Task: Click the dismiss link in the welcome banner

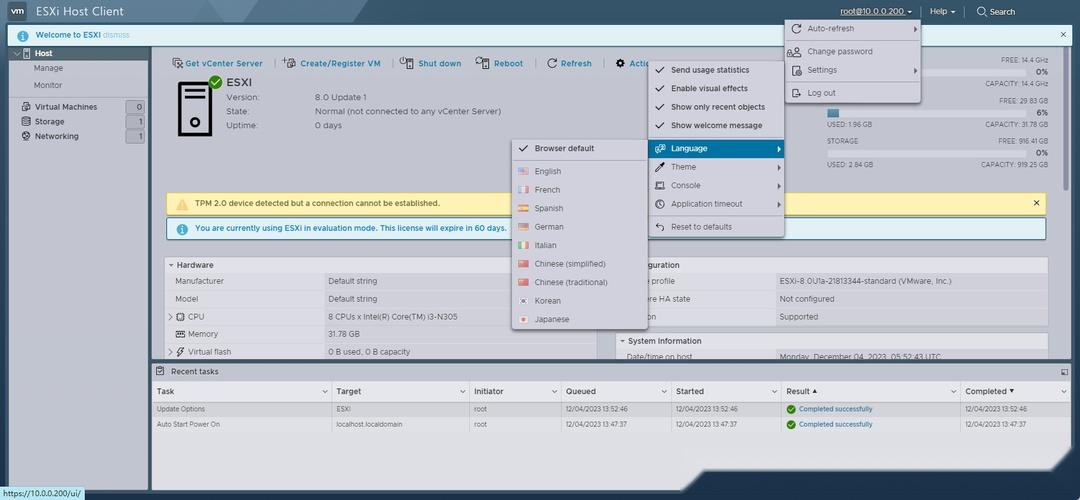Action: 116,34
